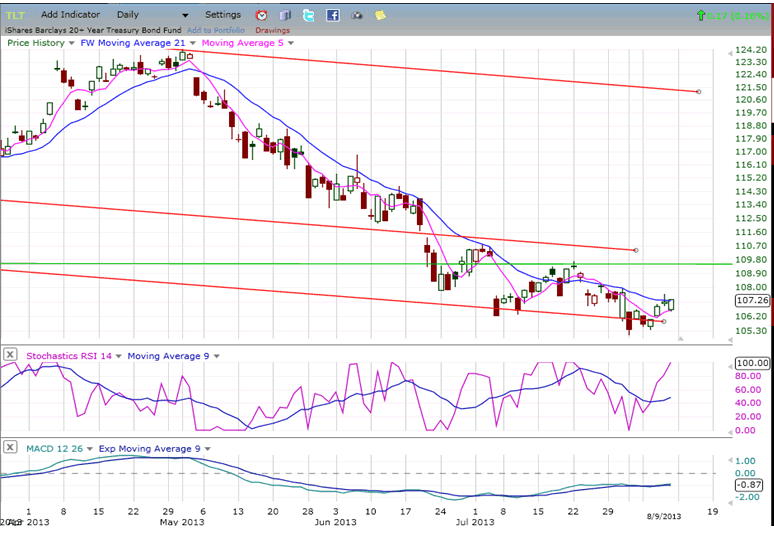Close the MACD indicator panel
This screenshot has width=774, height=534.
click(x=10, y=448)
